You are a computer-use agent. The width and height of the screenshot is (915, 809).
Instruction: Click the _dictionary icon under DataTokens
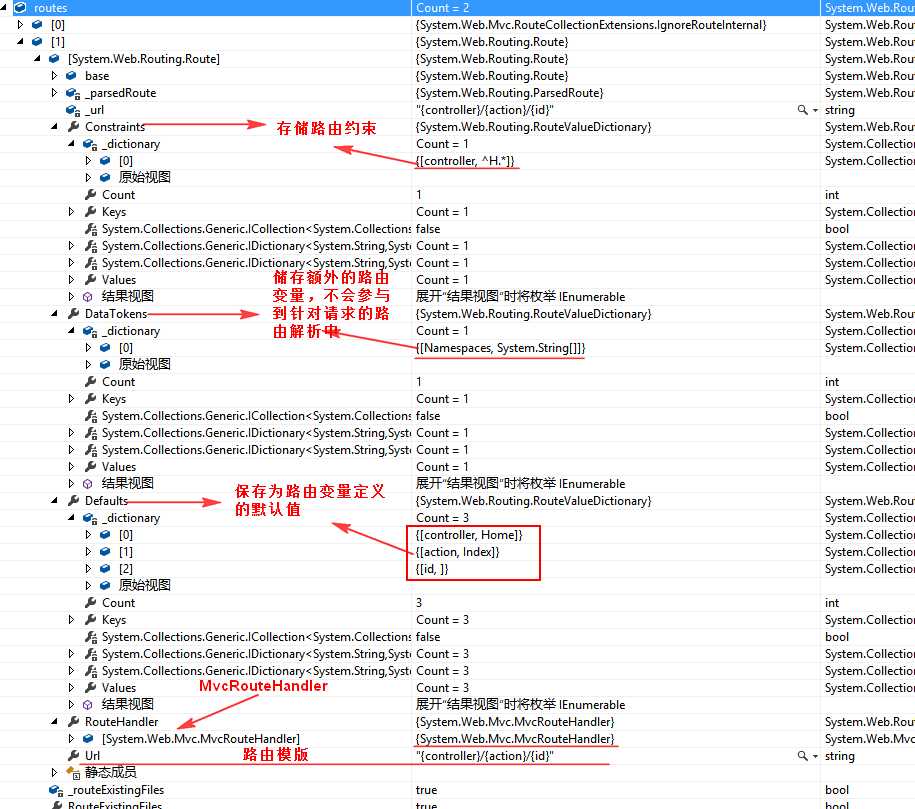90,331
